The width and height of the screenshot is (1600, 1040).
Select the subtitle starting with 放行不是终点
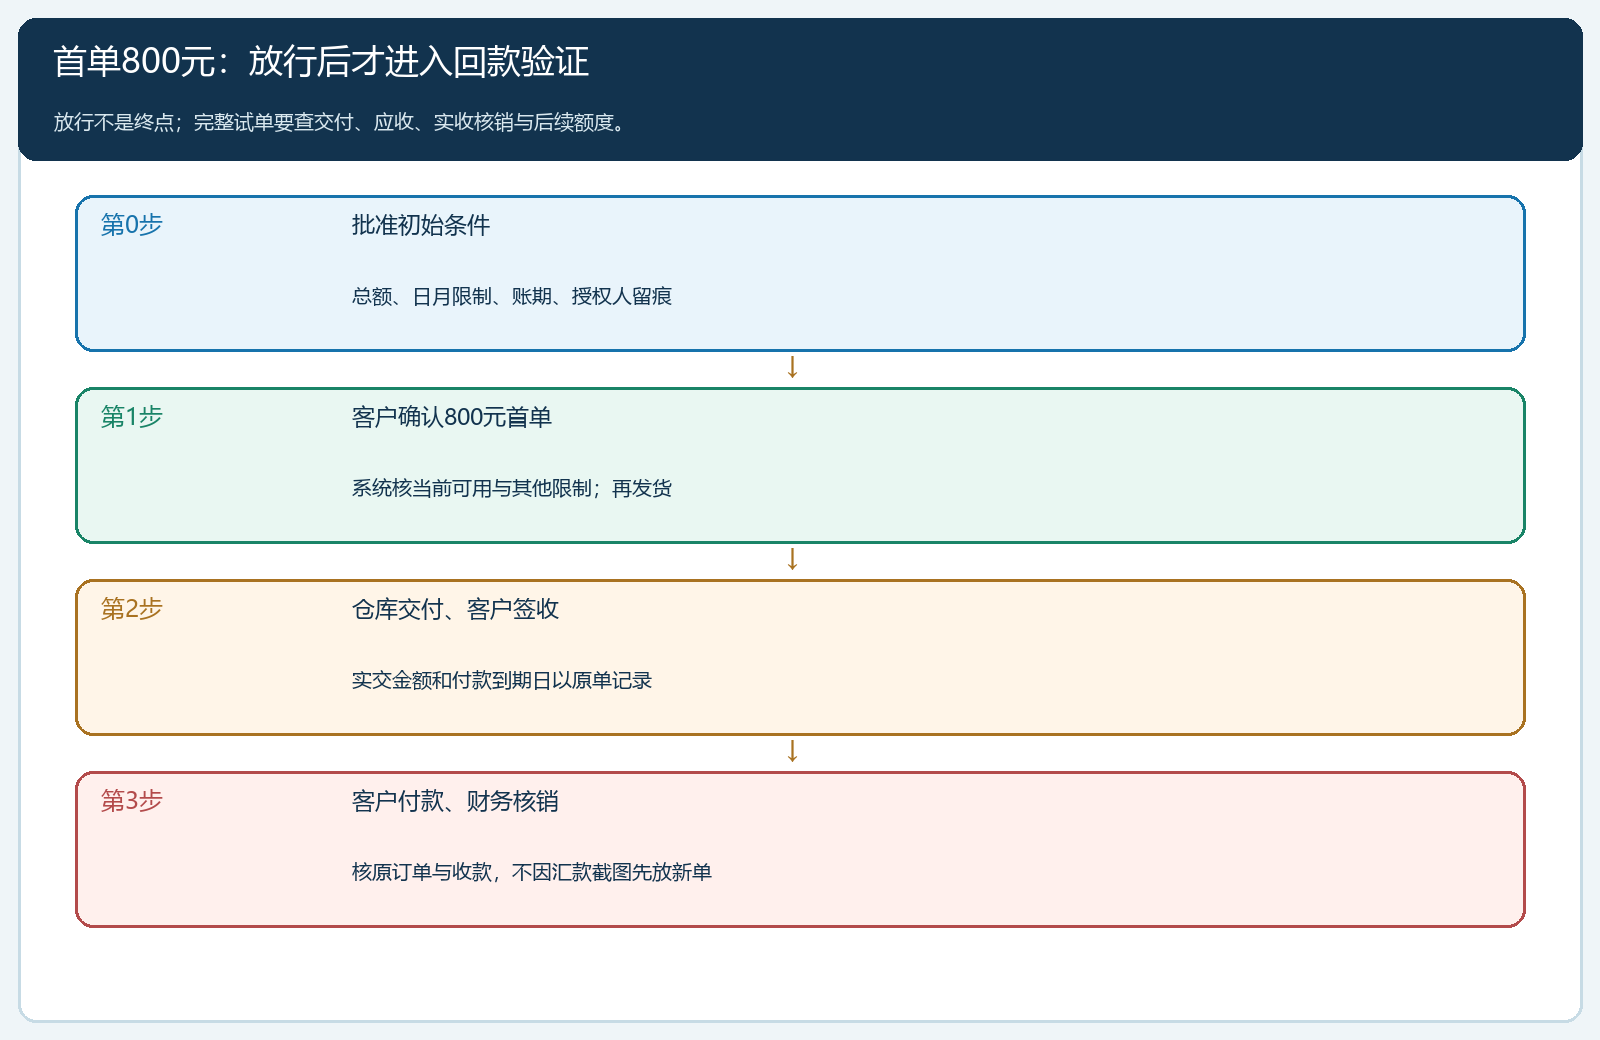pyautogui.click(x=342, y=123)
